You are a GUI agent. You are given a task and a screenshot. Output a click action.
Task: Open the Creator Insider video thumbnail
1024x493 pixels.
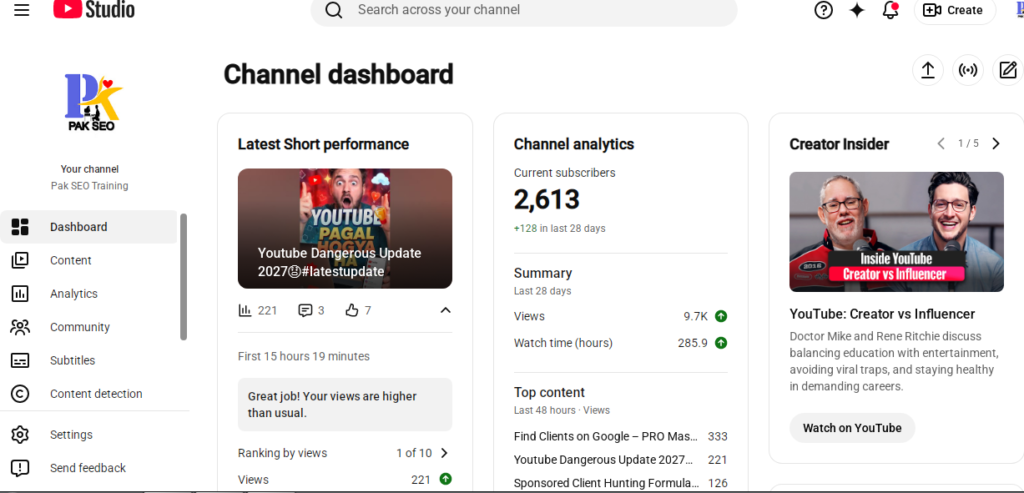(897, 232)
